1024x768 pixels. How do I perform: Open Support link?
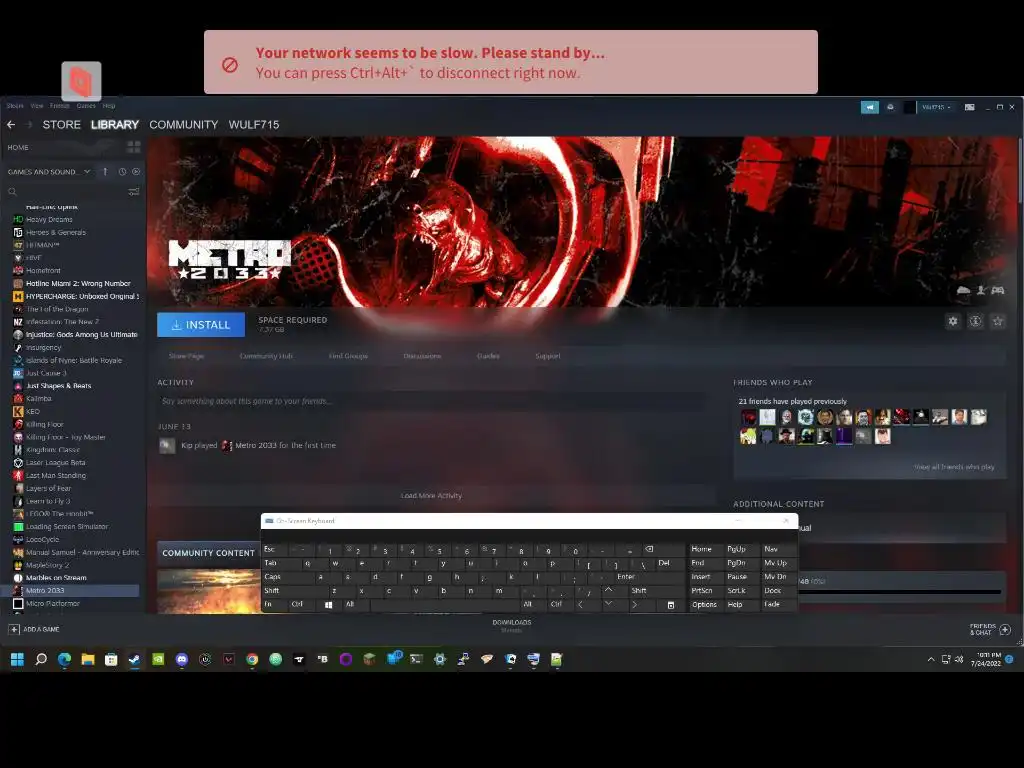(x=548, y=356)
